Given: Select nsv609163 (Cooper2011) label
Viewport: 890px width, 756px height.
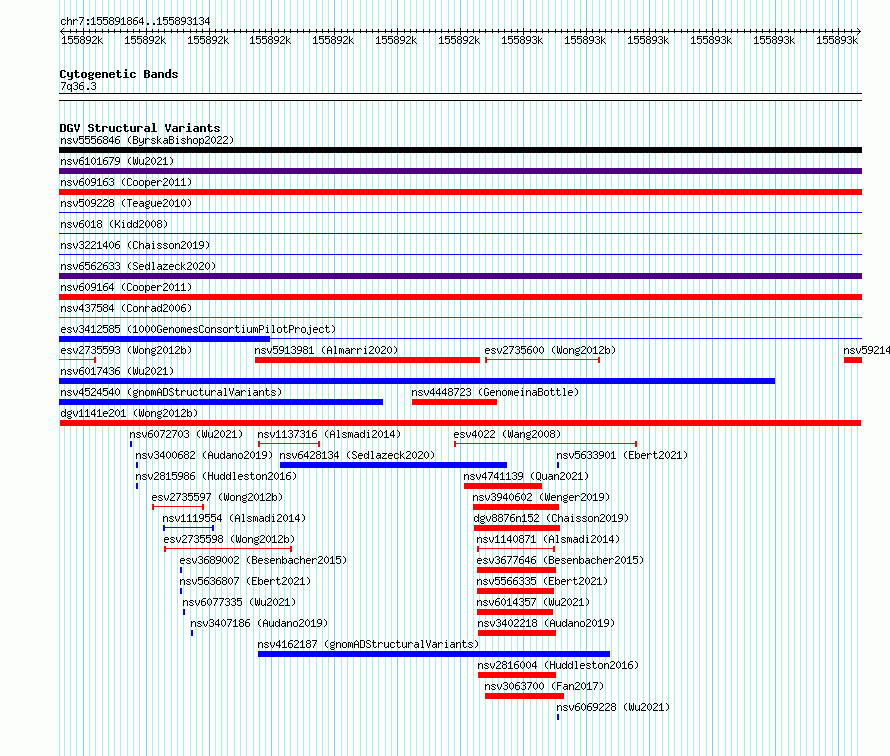Looking at the screenshot, I should click(126, 182).
